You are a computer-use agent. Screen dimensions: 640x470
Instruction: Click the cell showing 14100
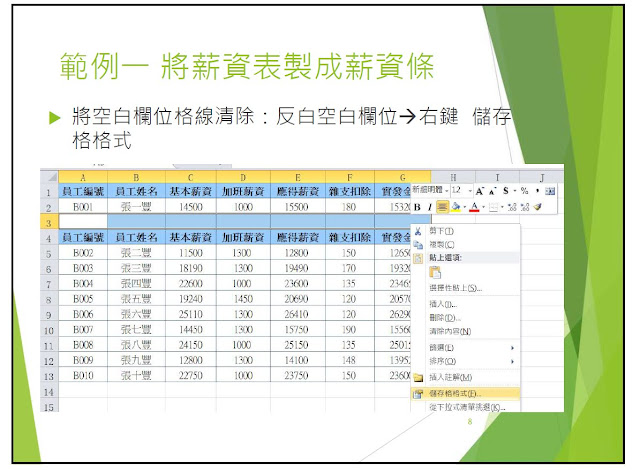[298, 360]
